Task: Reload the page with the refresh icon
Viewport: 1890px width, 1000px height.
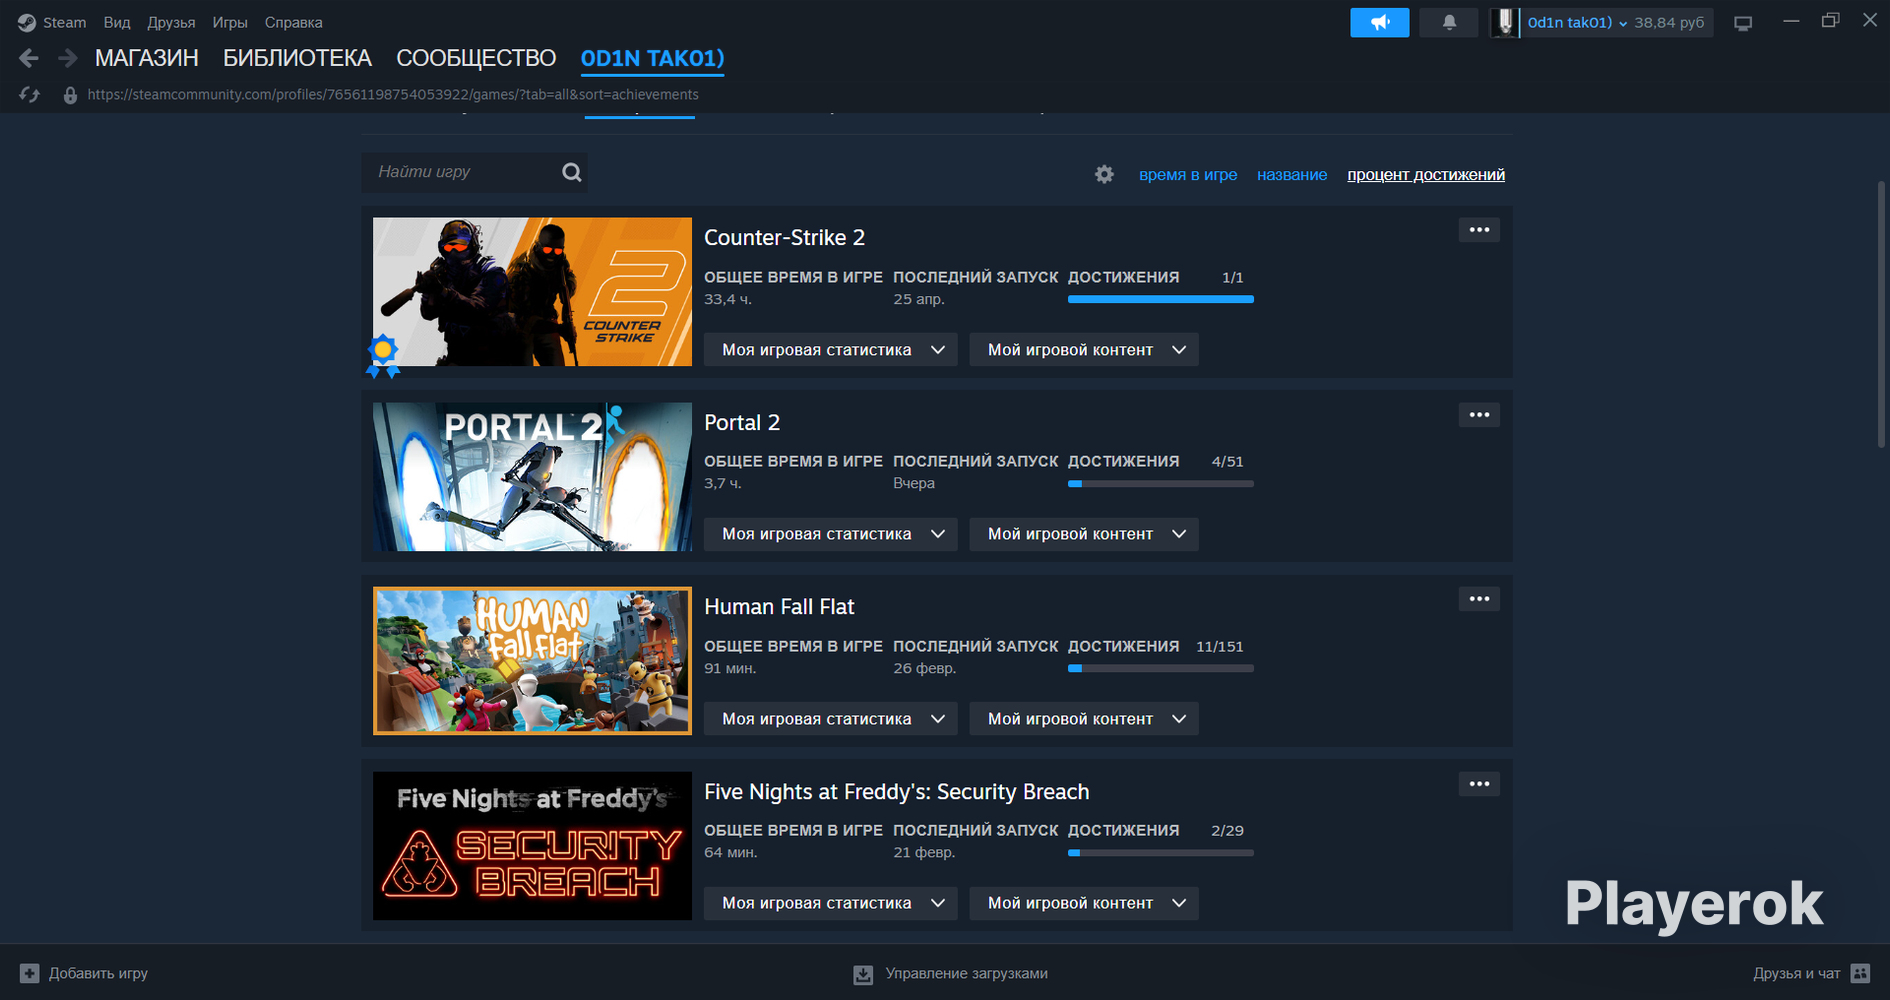Action: click(29, 95)
